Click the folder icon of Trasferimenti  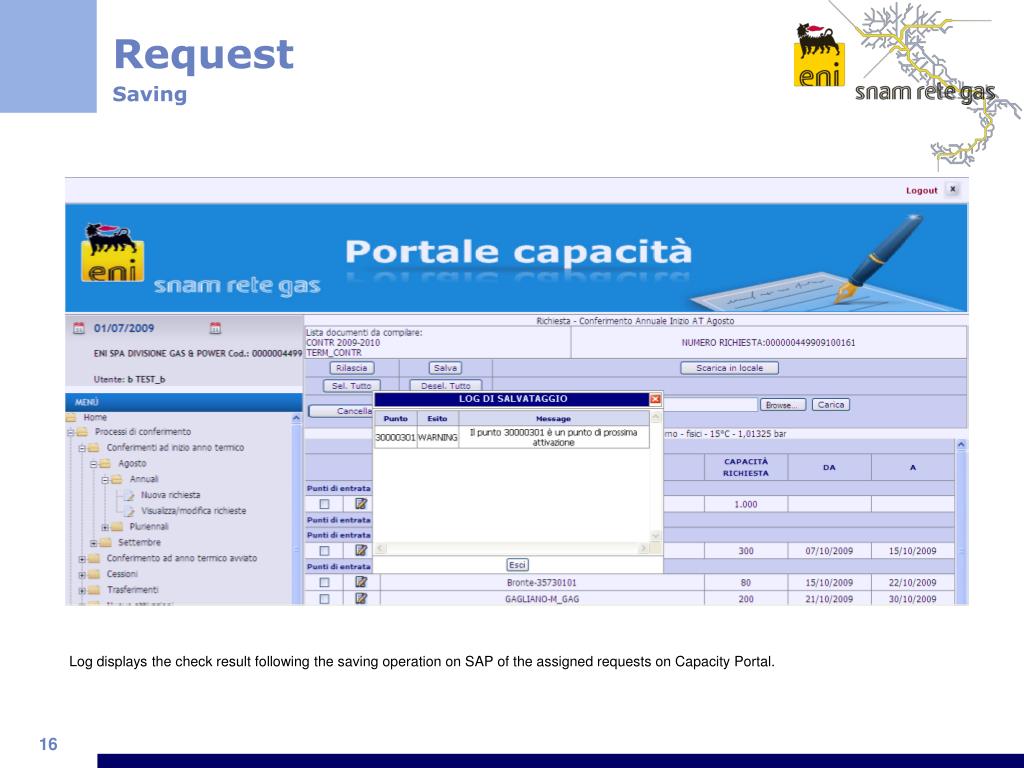point(93,590)
